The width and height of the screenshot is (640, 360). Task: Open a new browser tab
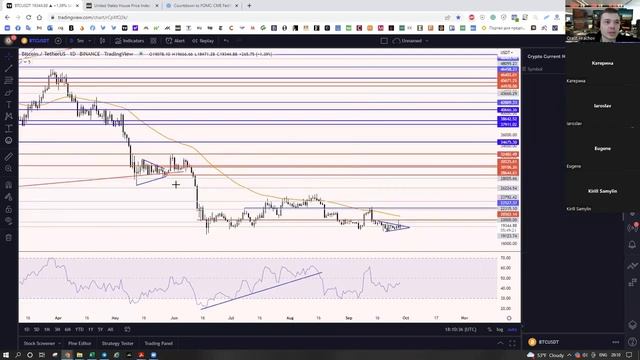click(249, 6)
